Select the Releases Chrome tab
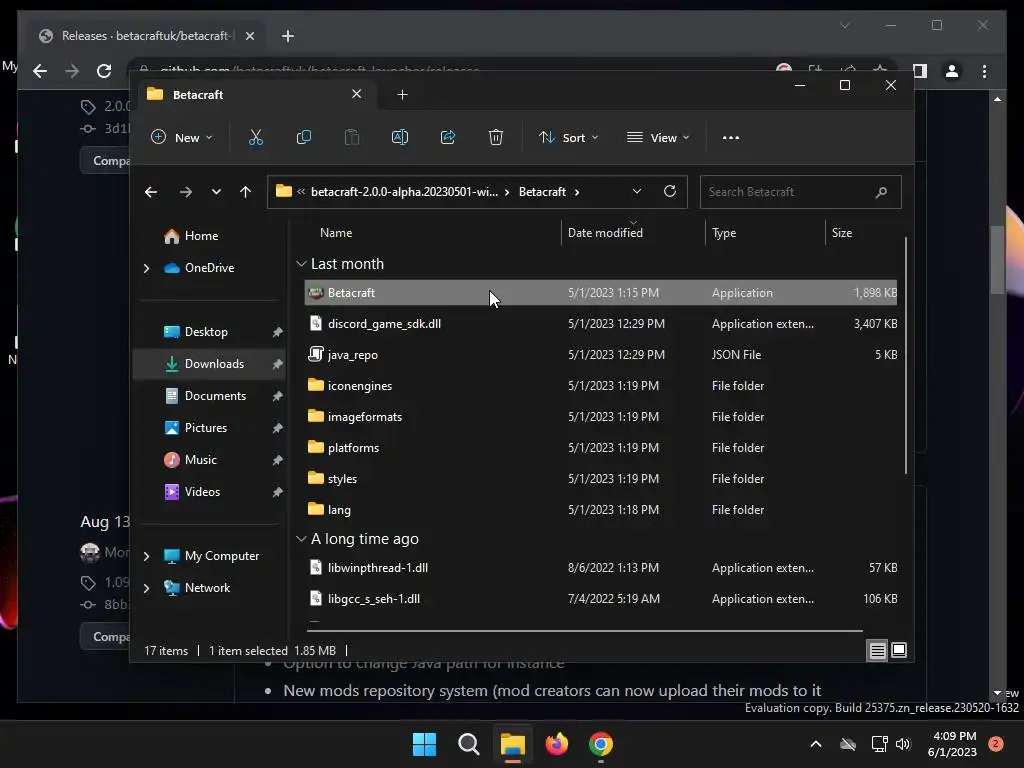 146,36
